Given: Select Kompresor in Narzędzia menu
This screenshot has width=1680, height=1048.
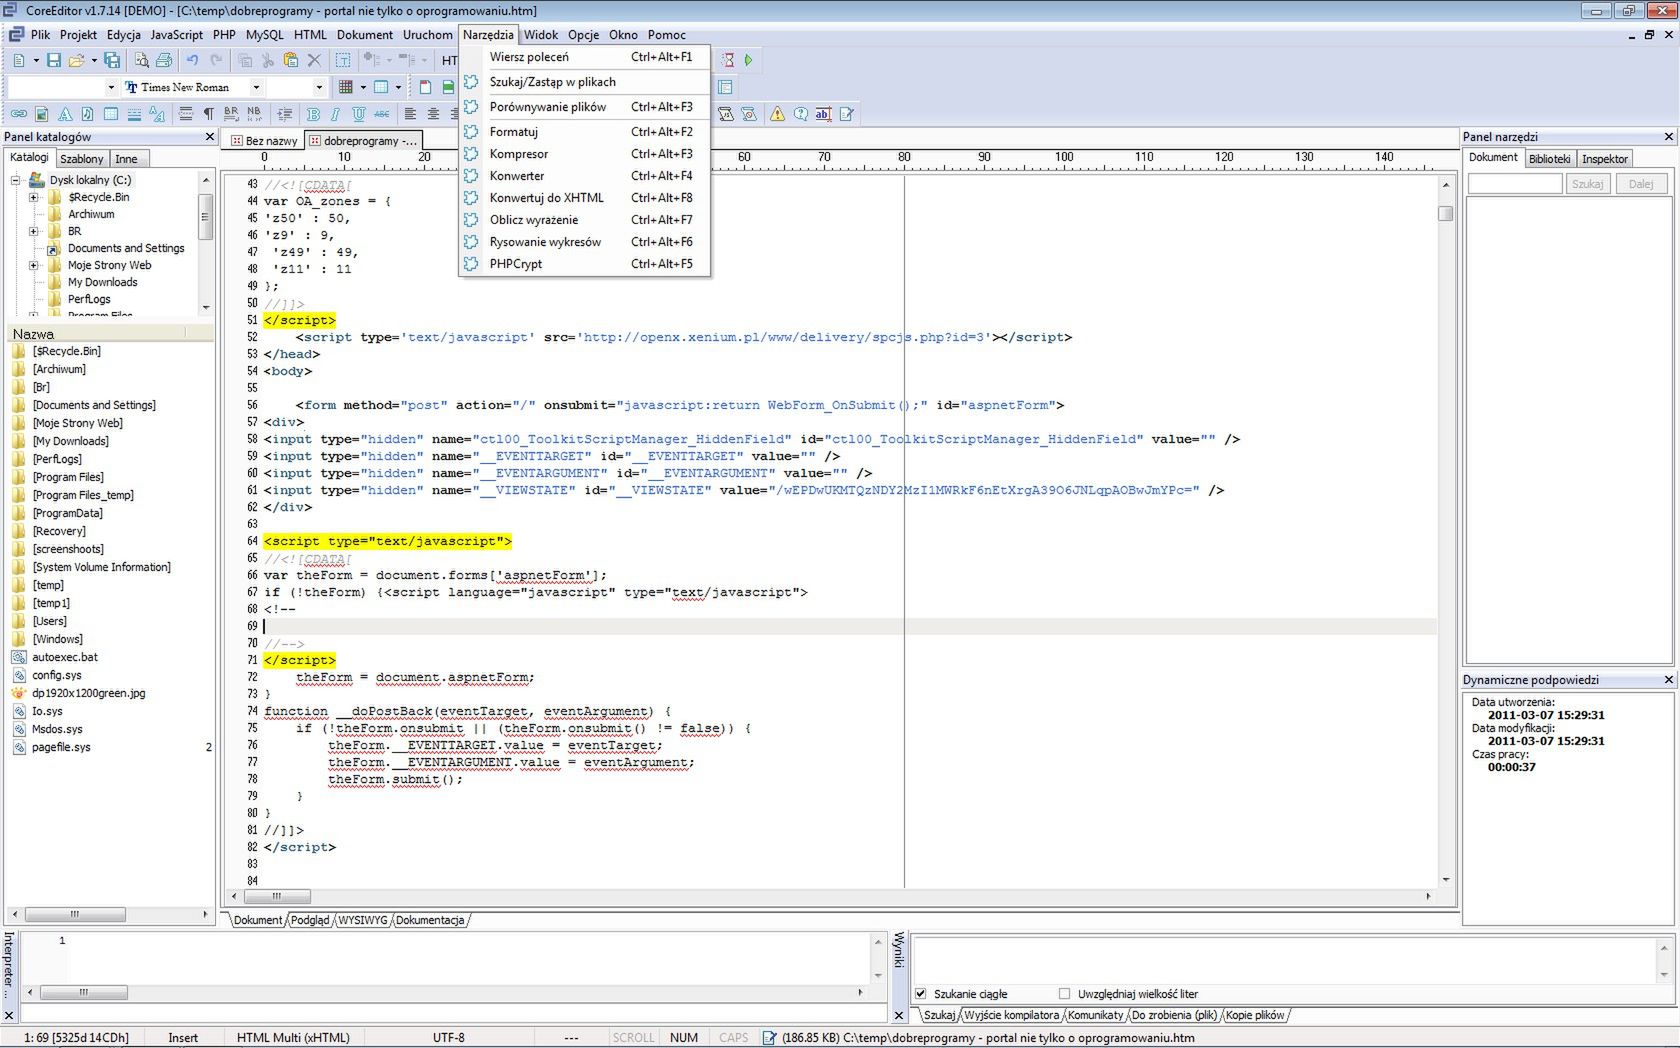Looking at the screenshot, I should click(585, 154).
